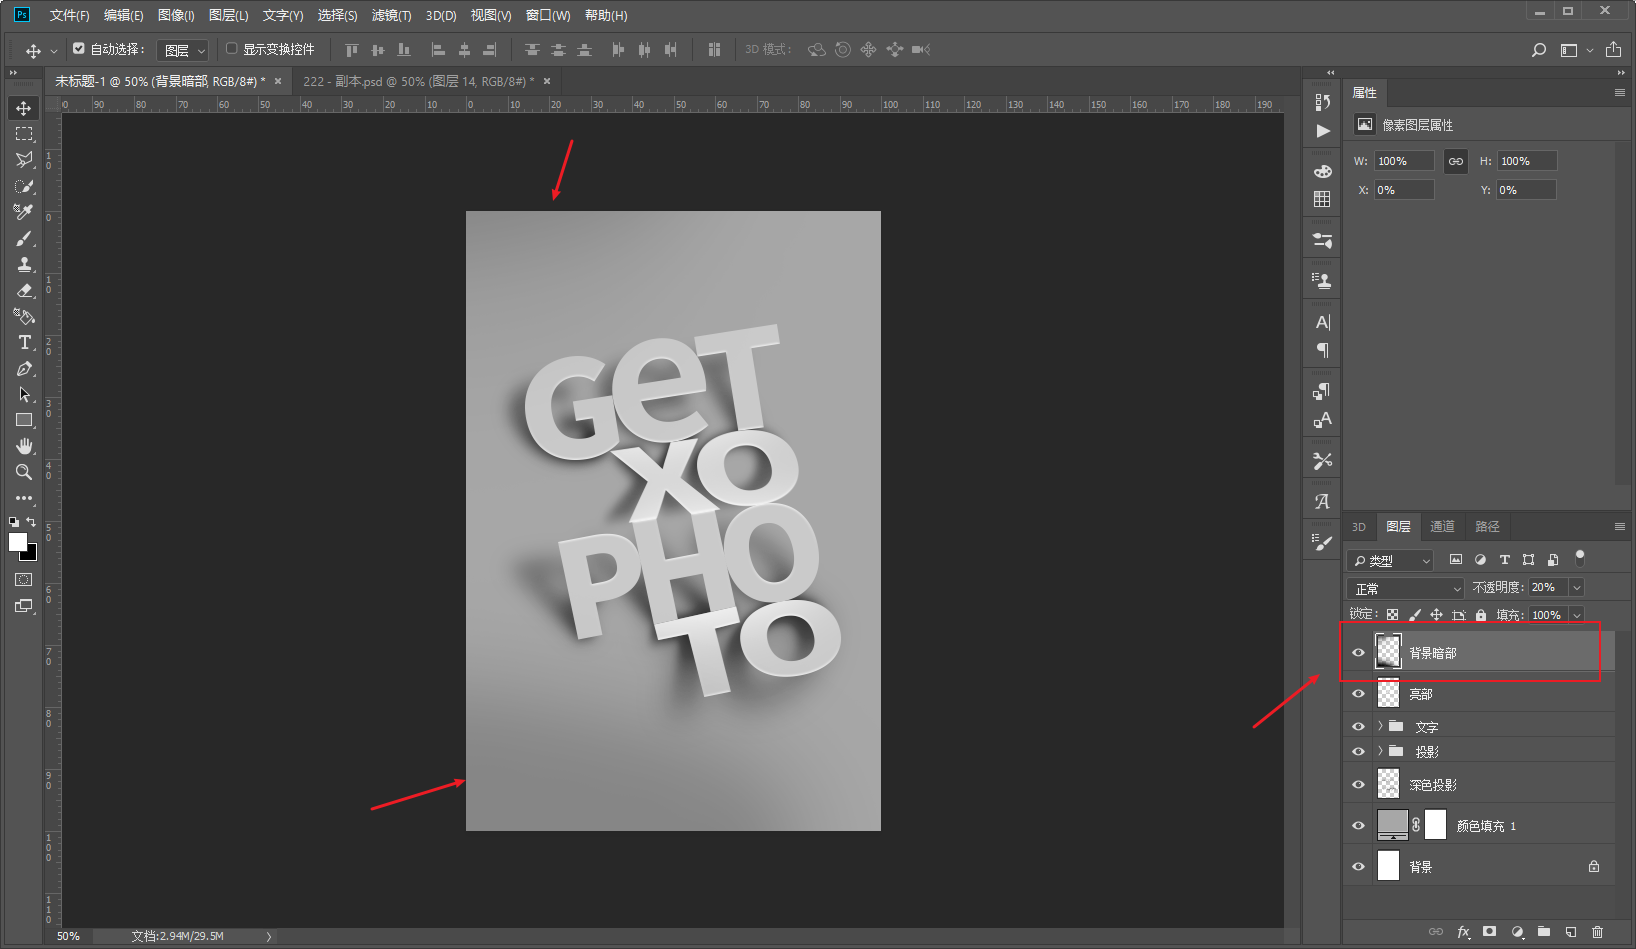Create a new group folder icon
The width and height of the screenshot is (1636, 949).
tap(1543, 932)
